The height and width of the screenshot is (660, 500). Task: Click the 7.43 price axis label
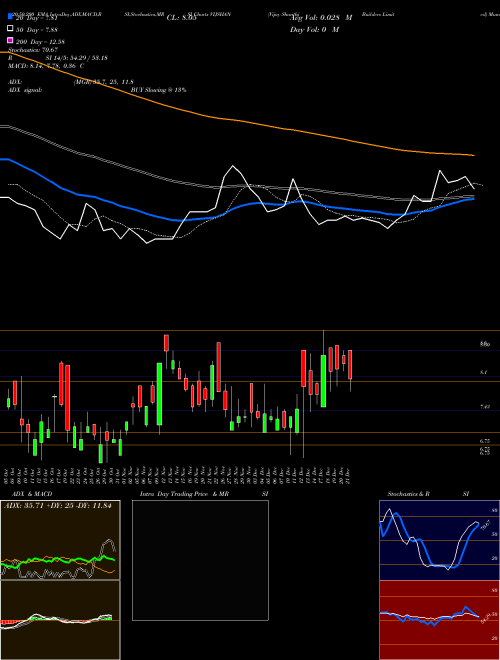point(485,407)
